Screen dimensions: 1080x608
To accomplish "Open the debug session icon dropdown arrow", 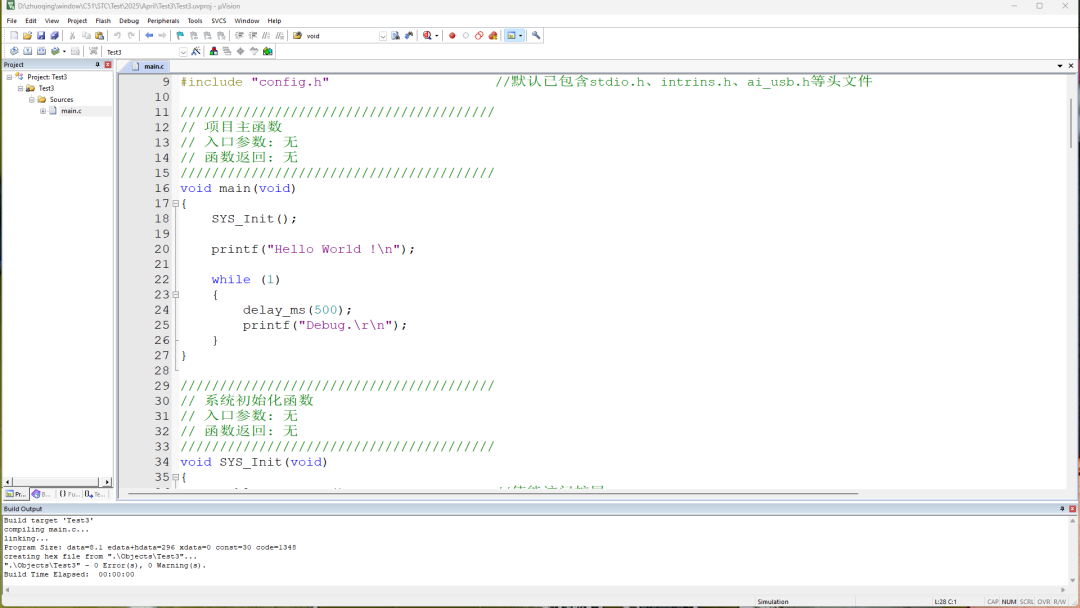I will click(437, 36).
